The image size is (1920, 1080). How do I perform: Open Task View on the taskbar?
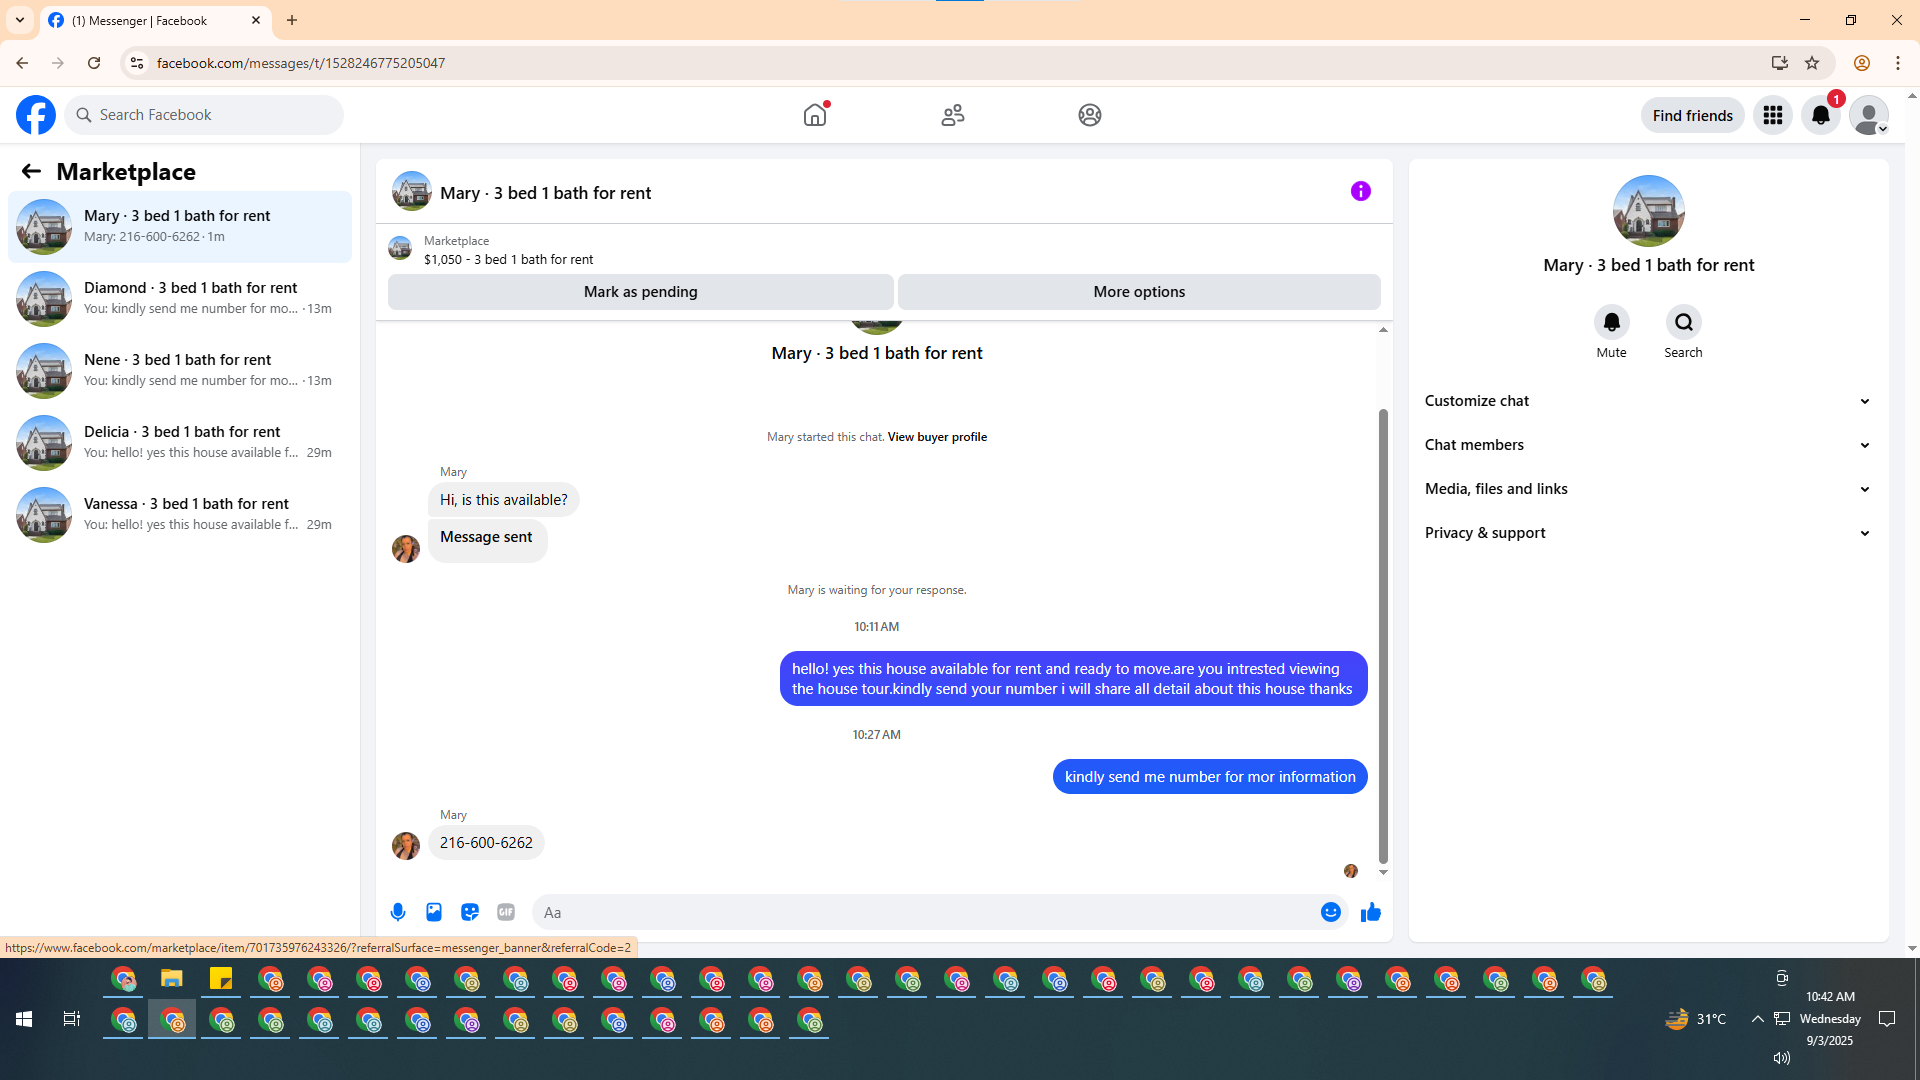pos(72,1019)
